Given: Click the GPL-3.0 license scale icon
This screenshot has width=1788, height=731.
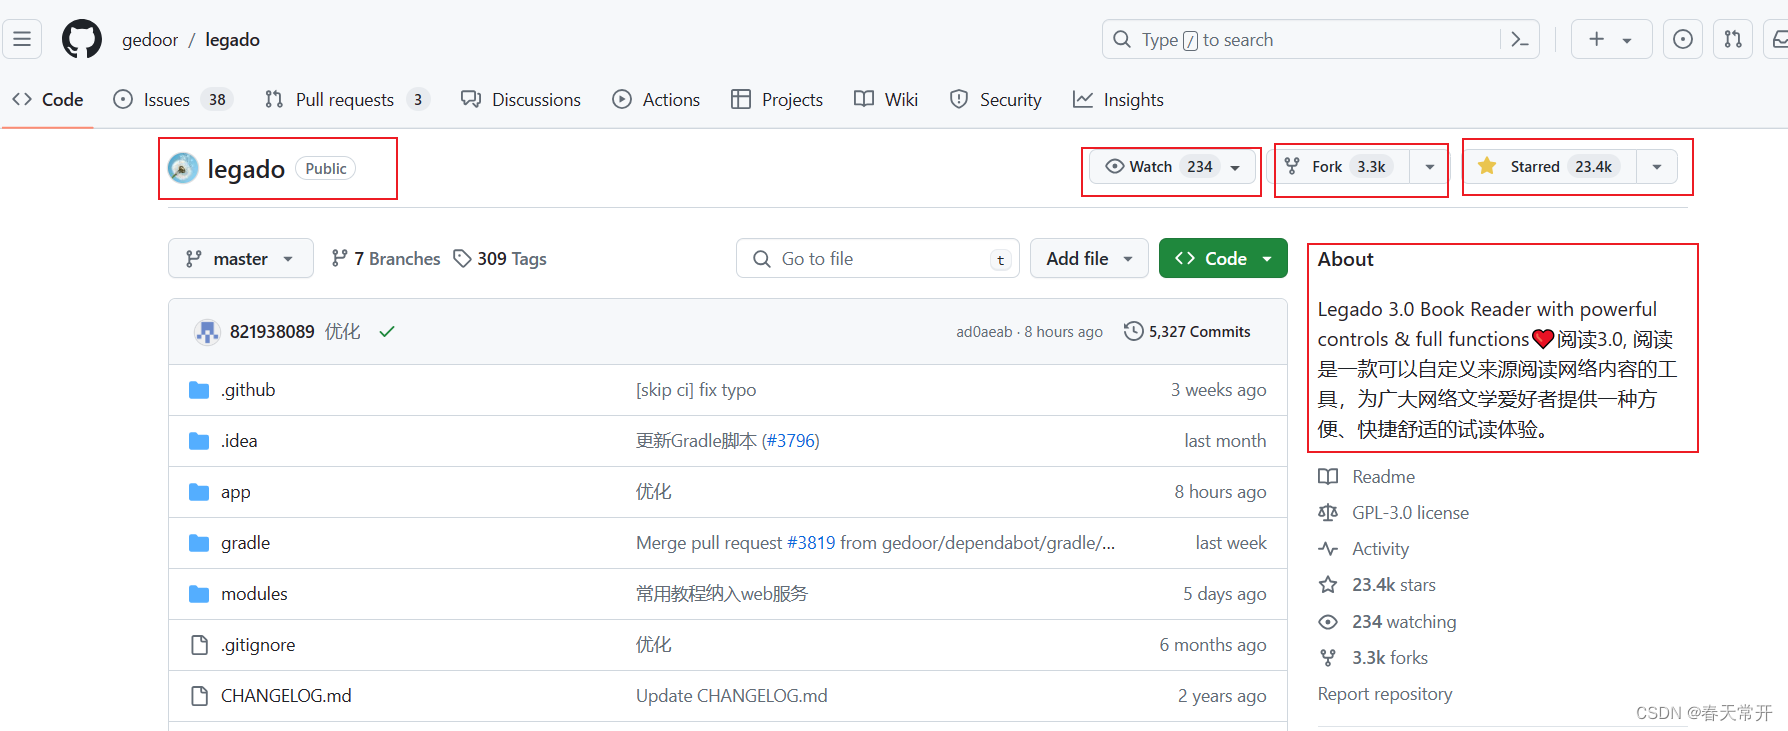Looking at the screenshot, I should coord(1328,513).
